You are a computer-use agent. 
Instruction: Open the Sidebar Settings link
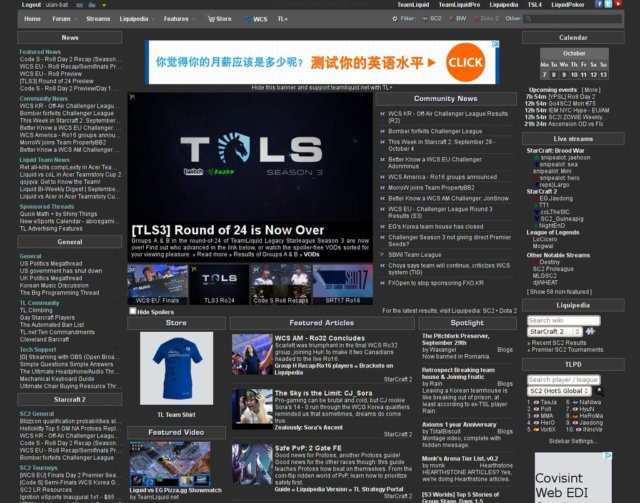(573, 441)
